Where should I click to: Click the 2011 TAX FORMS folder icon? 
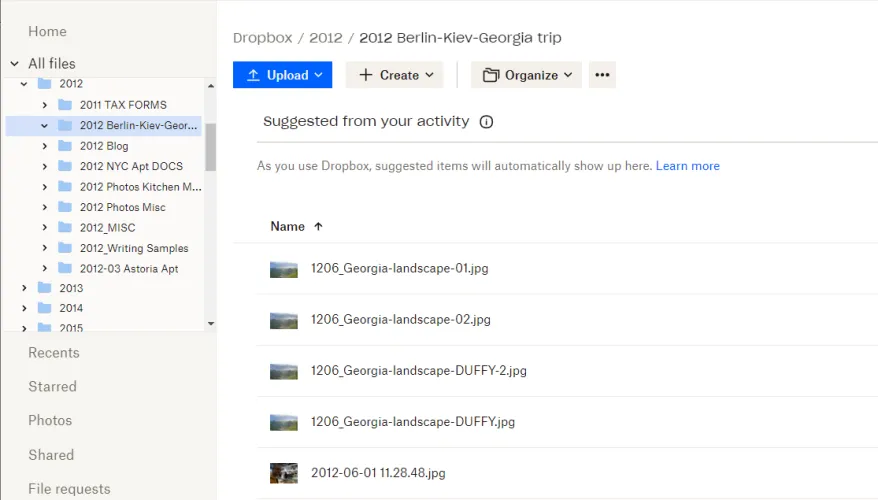tap(65, 105)
